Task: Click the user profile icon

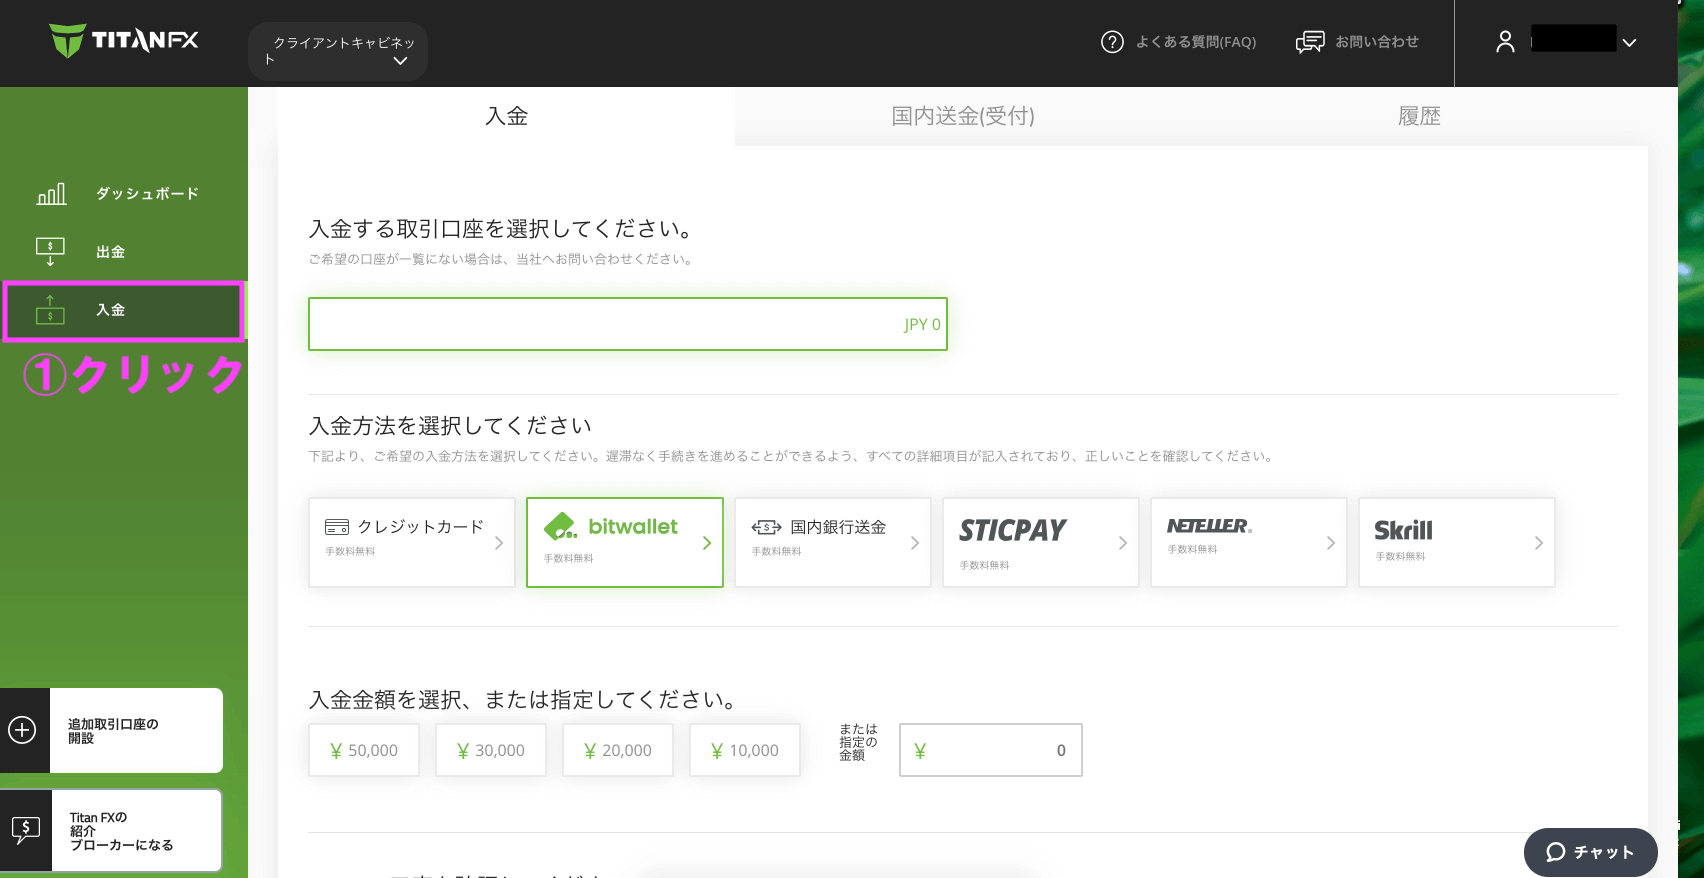Action: 1505,41
